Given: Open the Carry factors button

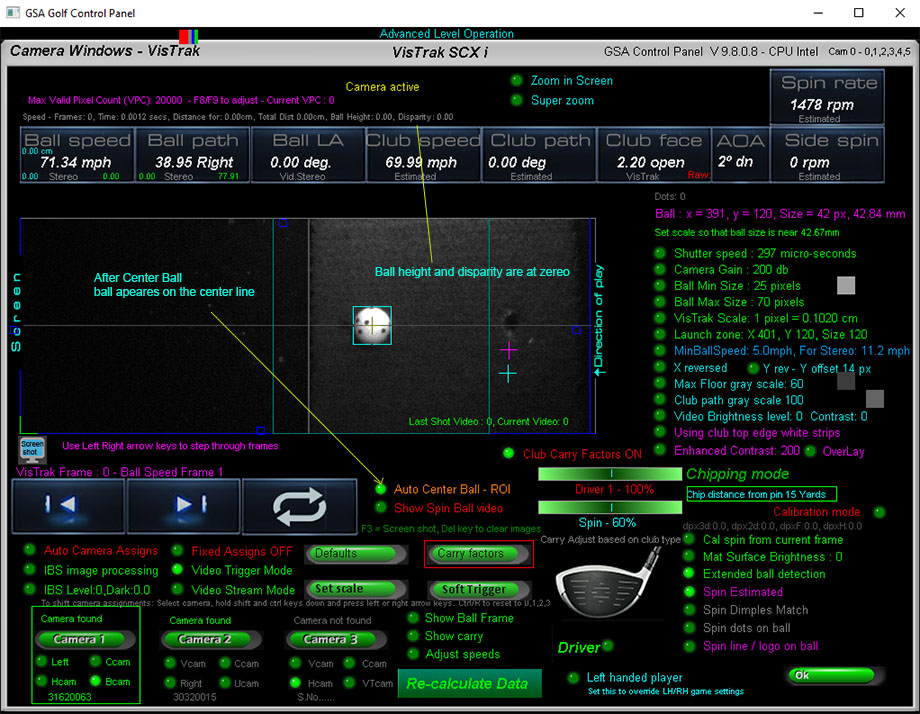Looking at the screenshot, I should coord(477,553).
